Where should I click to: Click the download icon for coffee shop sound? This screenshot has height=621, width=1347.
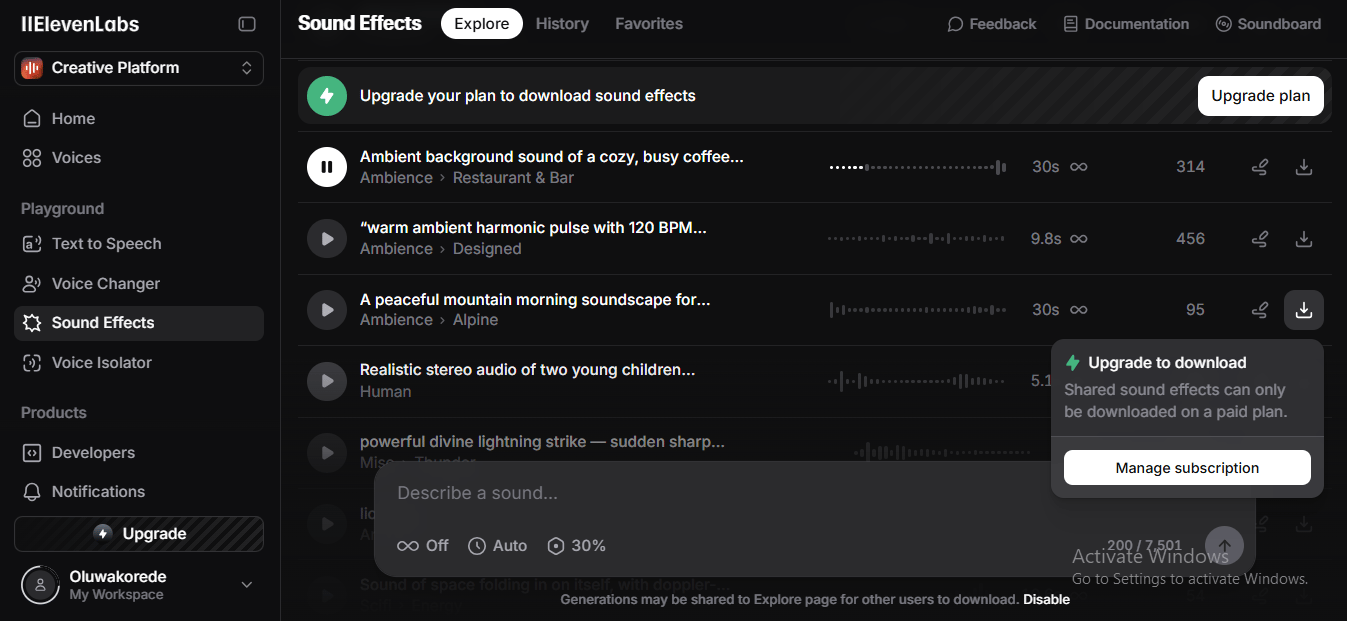[x=1303, y=167]
